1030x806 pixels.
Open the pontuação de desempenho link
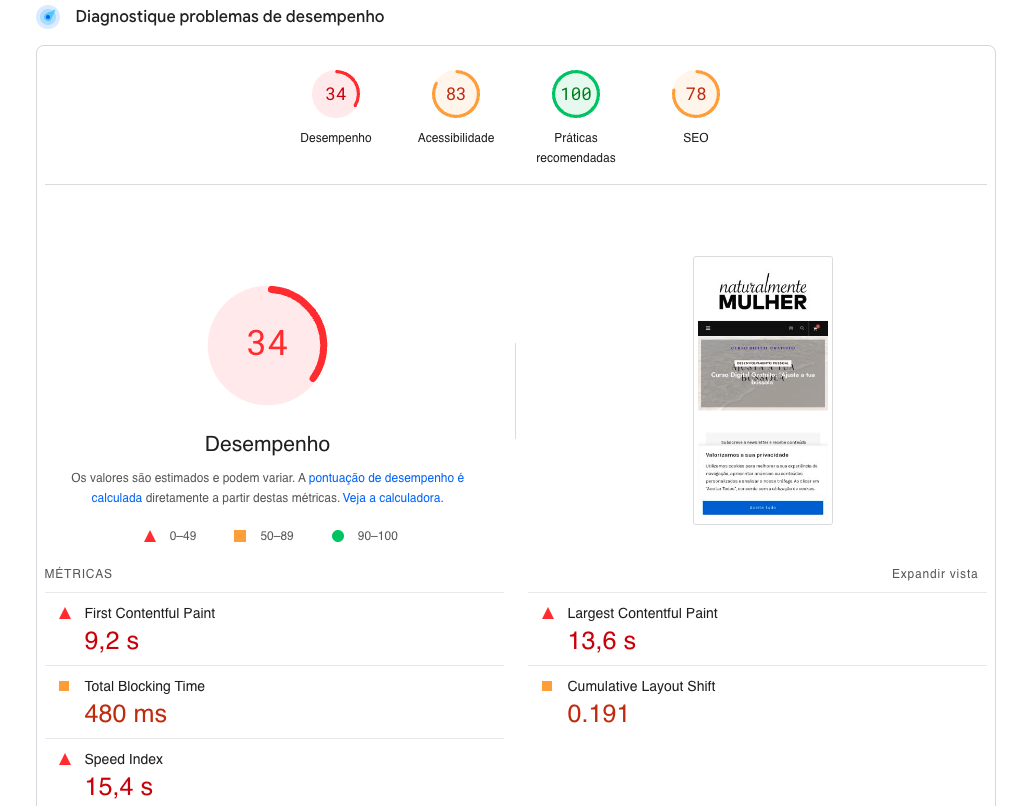[386, 478]
